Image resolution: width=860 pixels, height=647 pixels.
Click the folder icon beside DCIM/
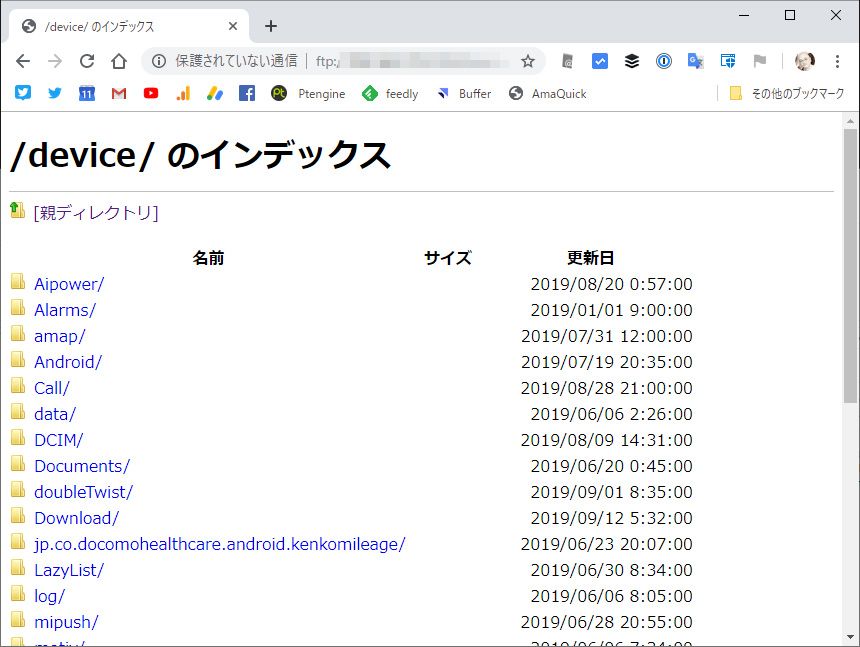(x=18, y=438)
